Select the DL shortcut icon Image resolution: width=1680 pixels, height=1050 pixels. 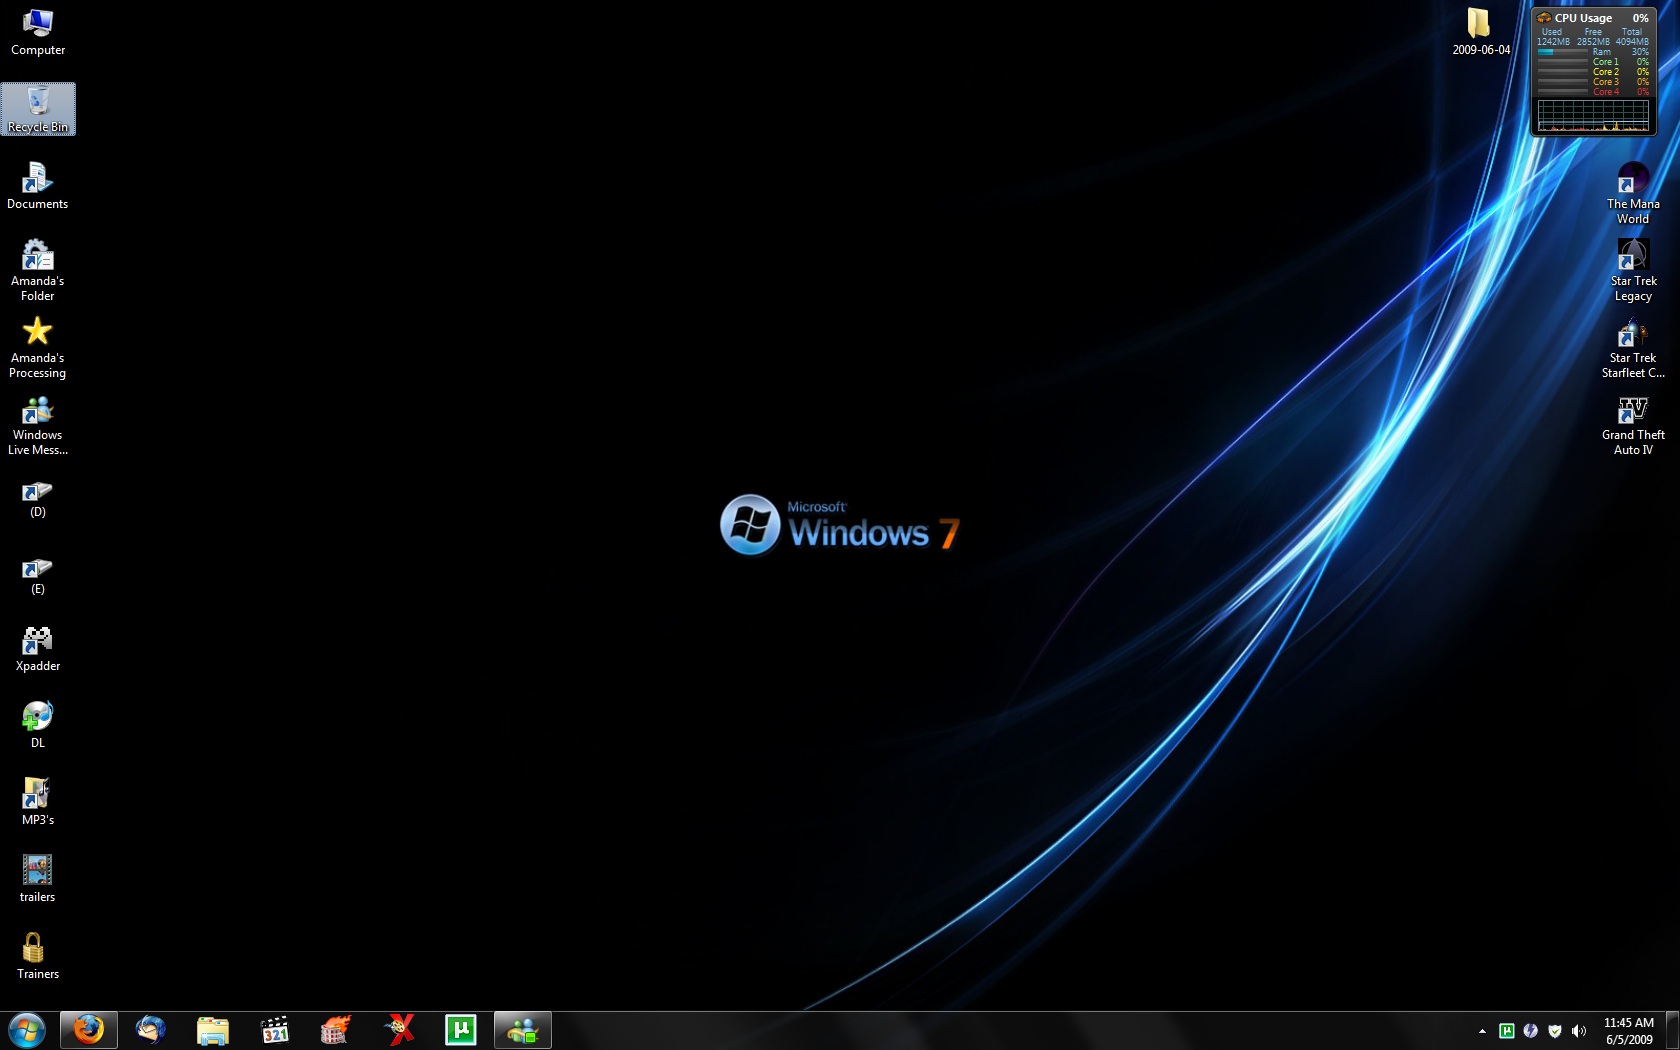(x=37, y=725)
